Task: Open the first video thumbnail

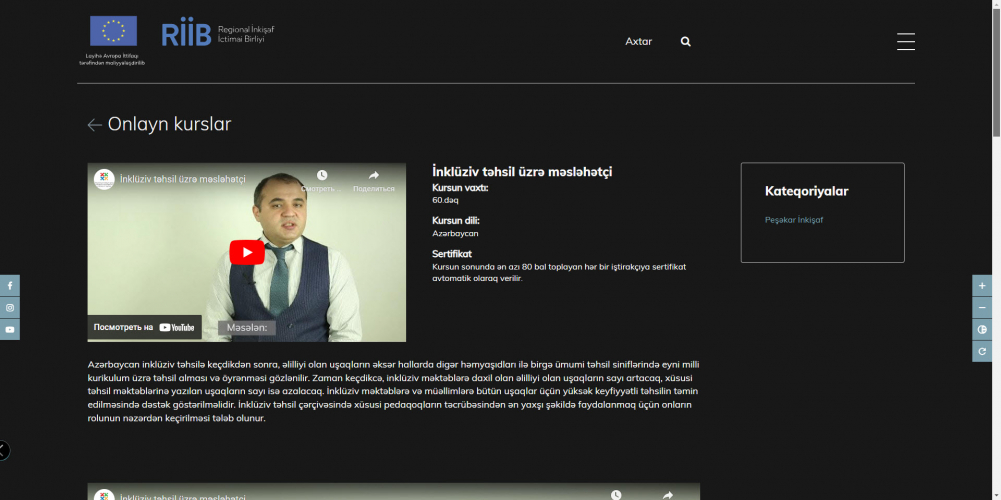Action: 246,252
